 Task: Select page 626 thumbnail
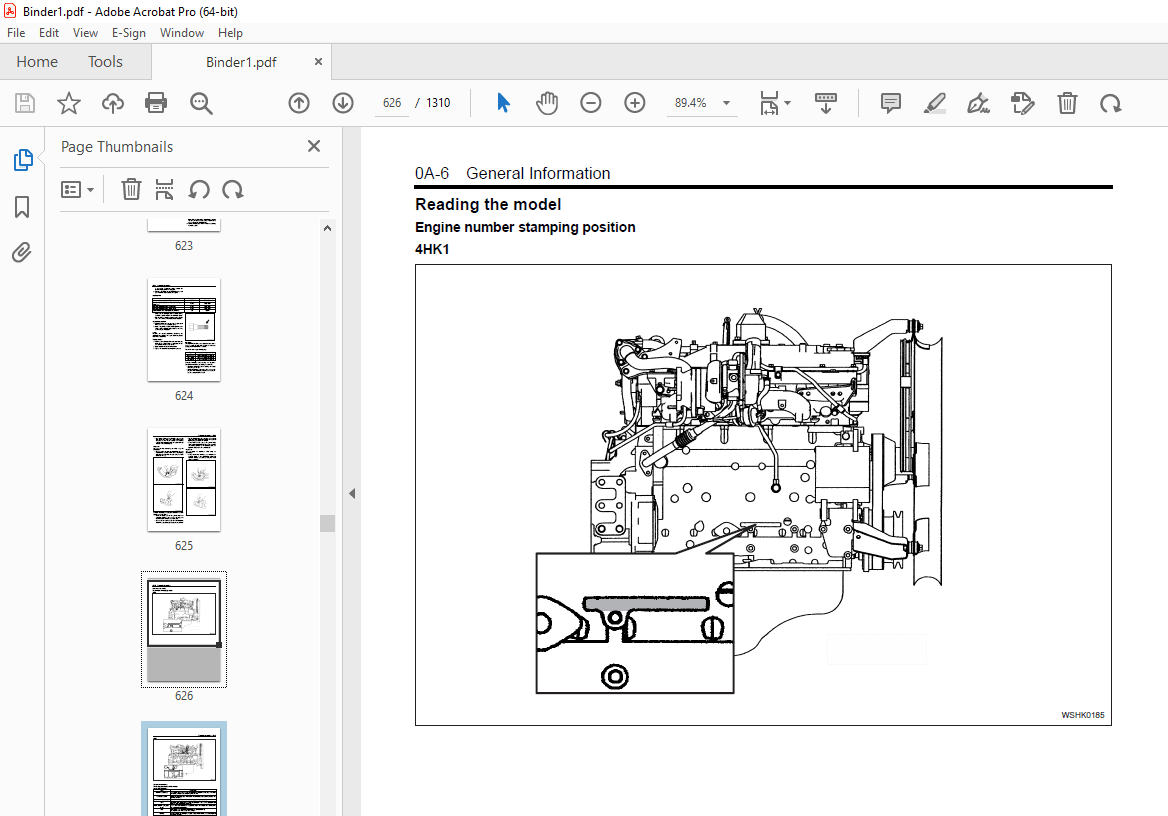(184, 630)
